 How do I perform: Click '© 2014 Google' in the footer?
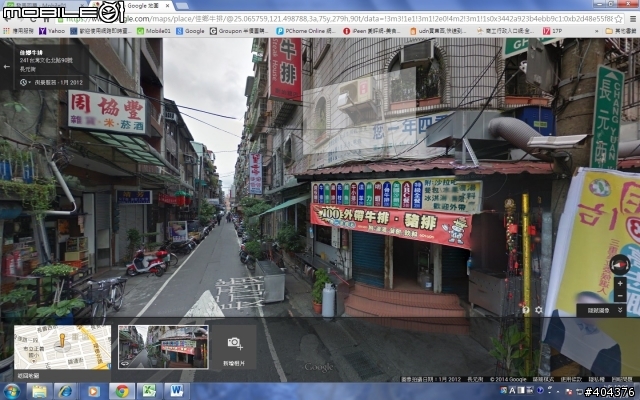pos(509,379)
